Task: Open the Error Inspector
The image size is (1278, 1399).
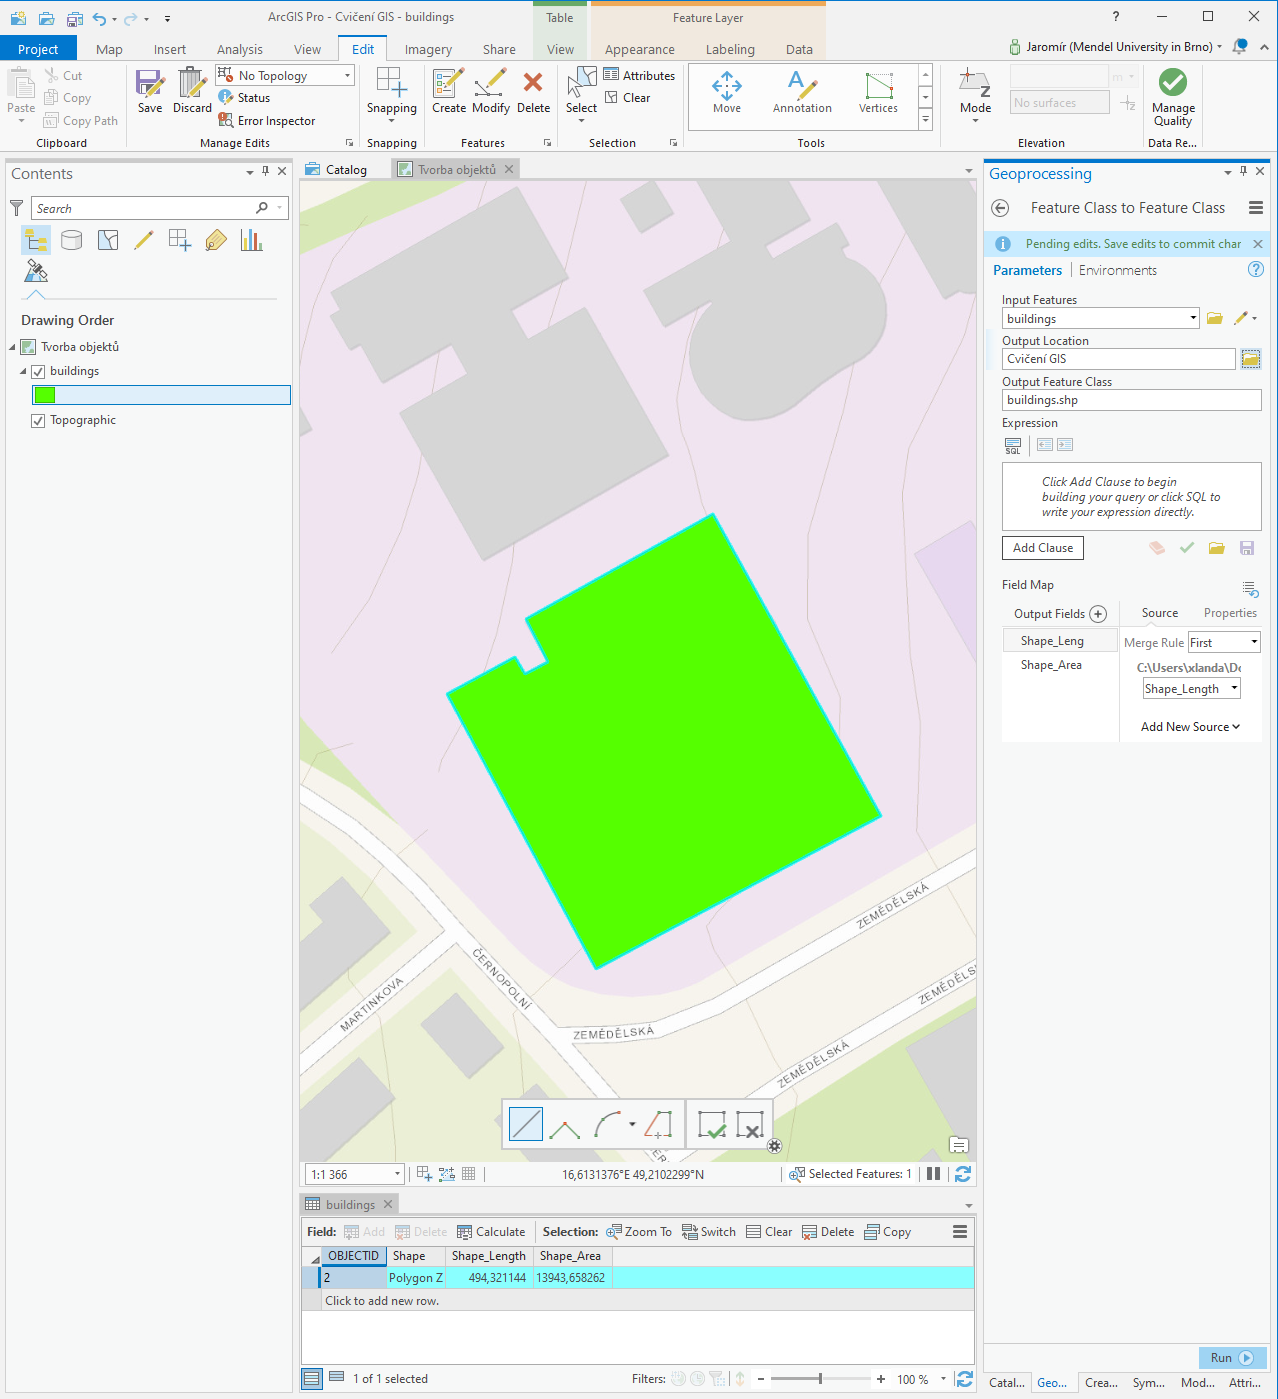Action: tap(267, 120)
